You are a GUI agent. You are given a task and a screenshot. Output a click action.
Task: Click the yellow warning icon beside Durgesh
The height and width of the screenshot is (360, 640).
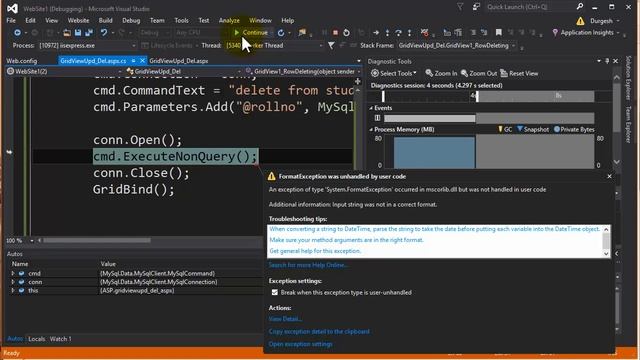[x=580, y=21]
